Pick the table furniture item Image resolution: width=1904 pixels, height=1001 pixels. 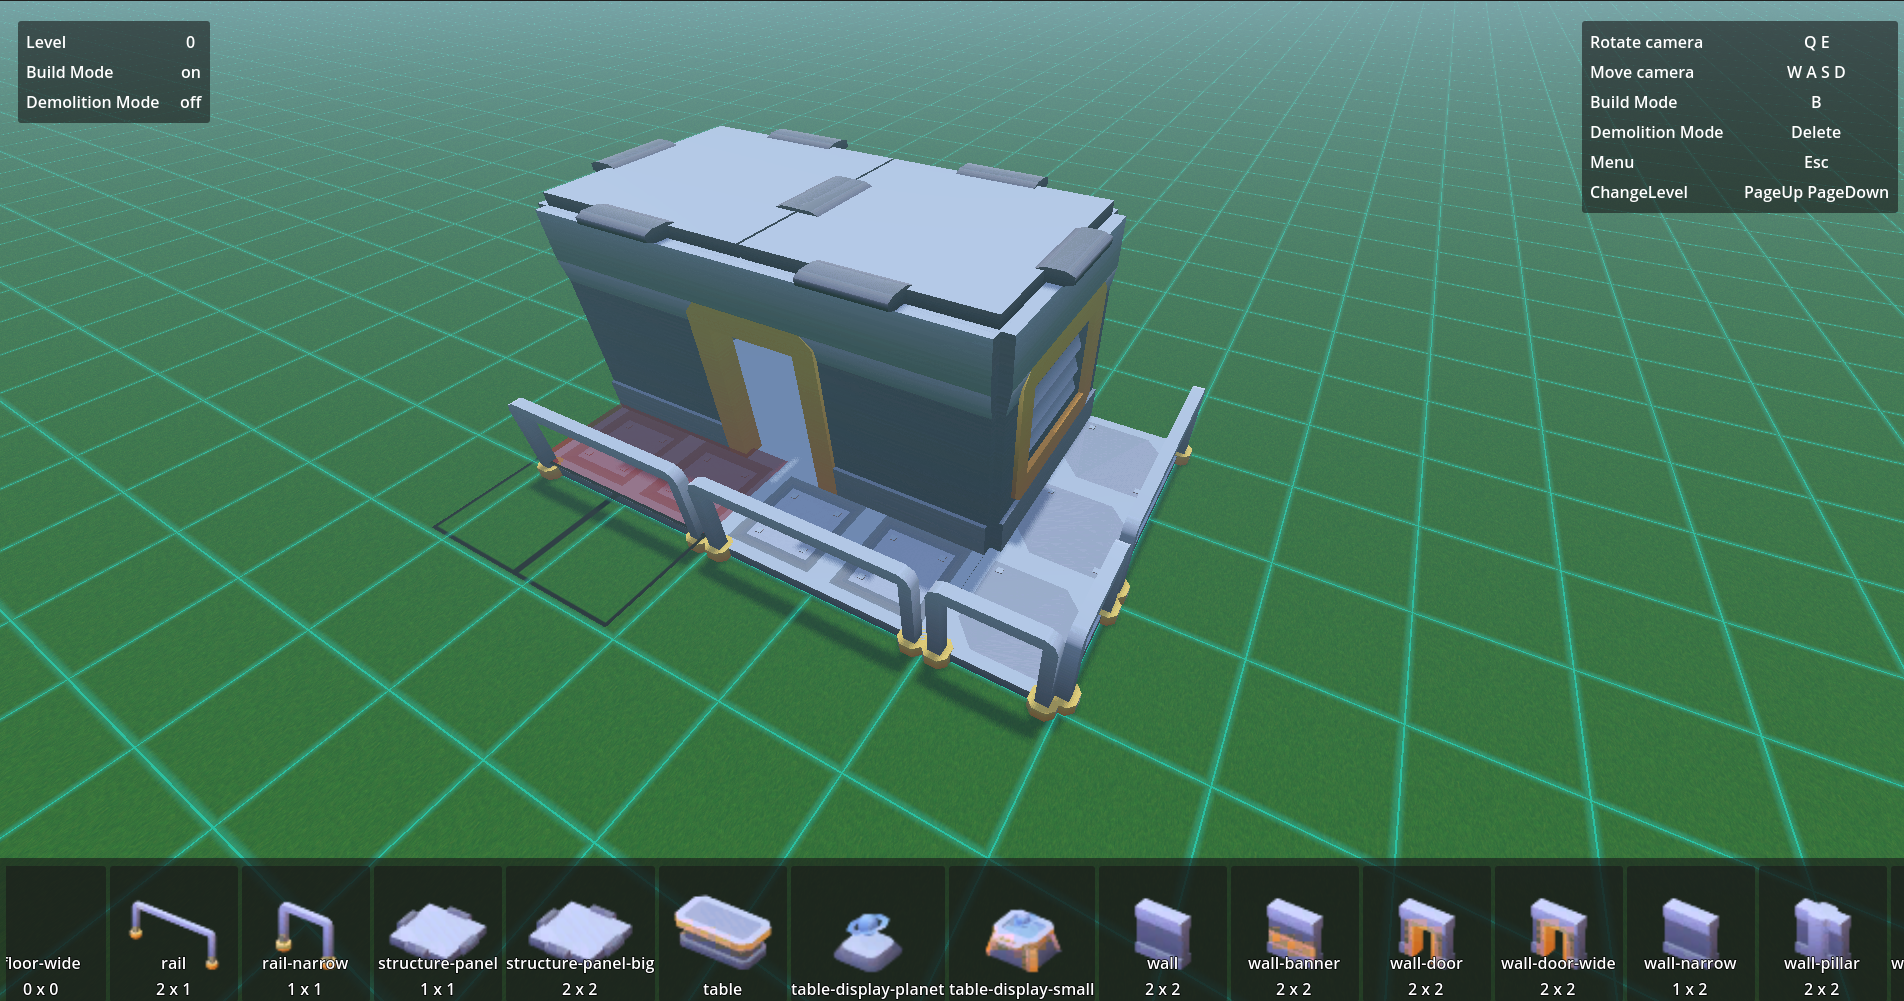[x=722, y=933]
